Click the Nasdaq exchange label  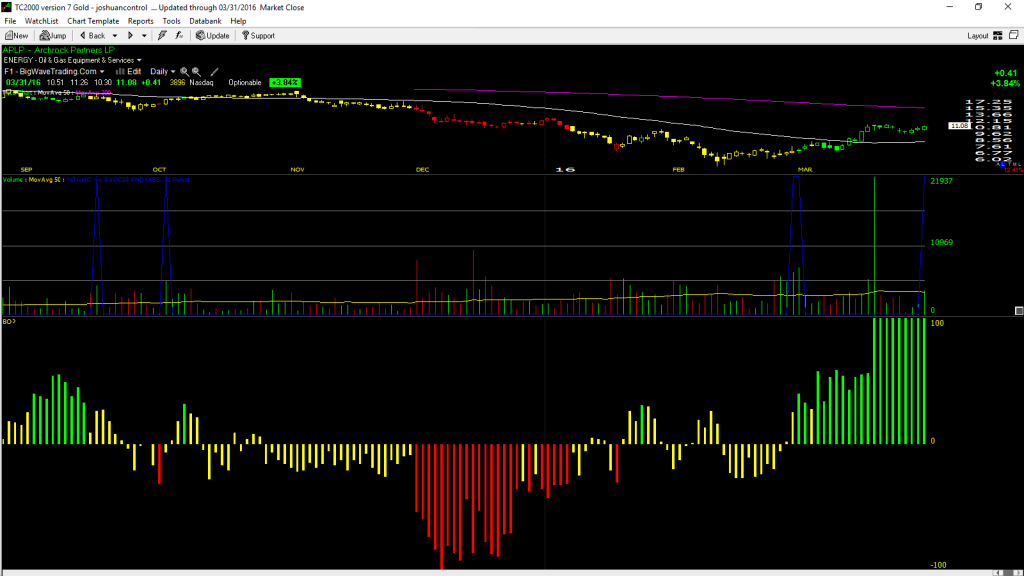pos(201,83)
